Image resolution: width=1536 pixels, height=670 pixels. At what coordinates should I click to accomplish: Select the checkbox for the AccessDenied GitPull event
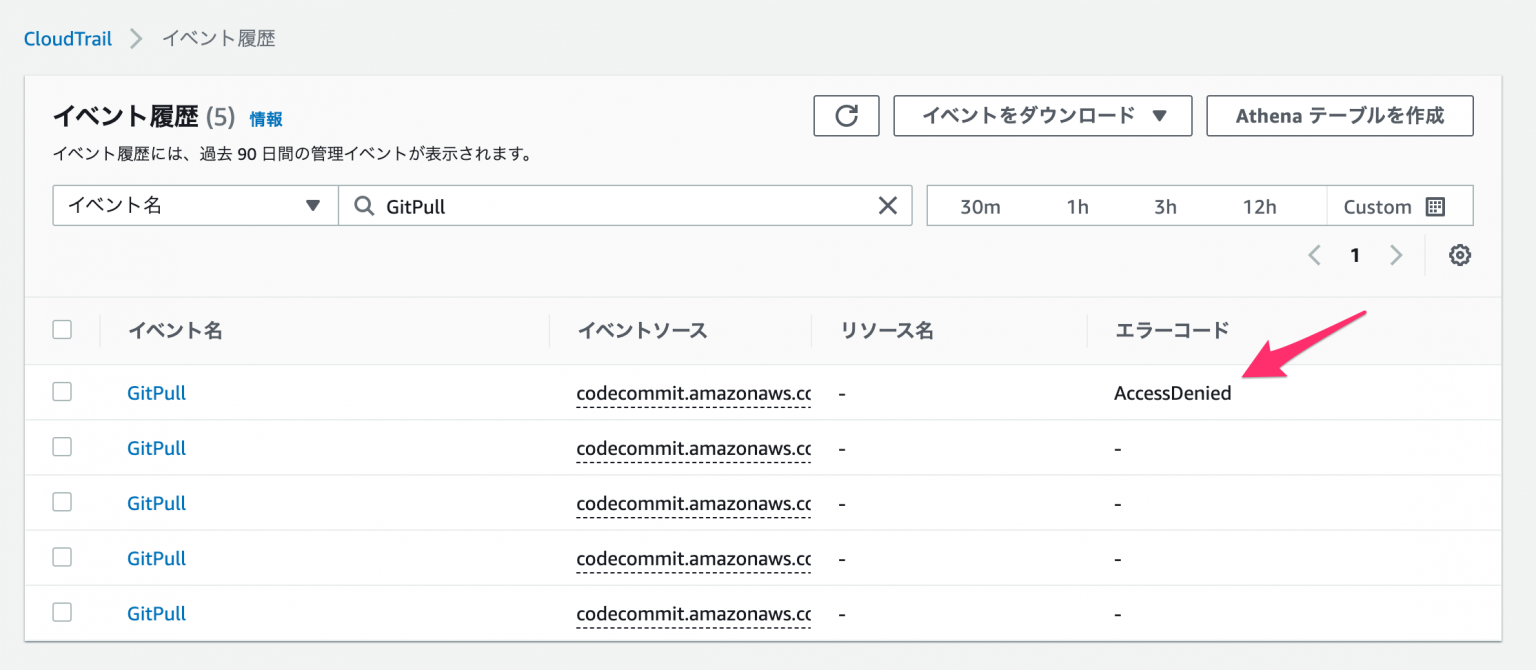coord(62,392)
